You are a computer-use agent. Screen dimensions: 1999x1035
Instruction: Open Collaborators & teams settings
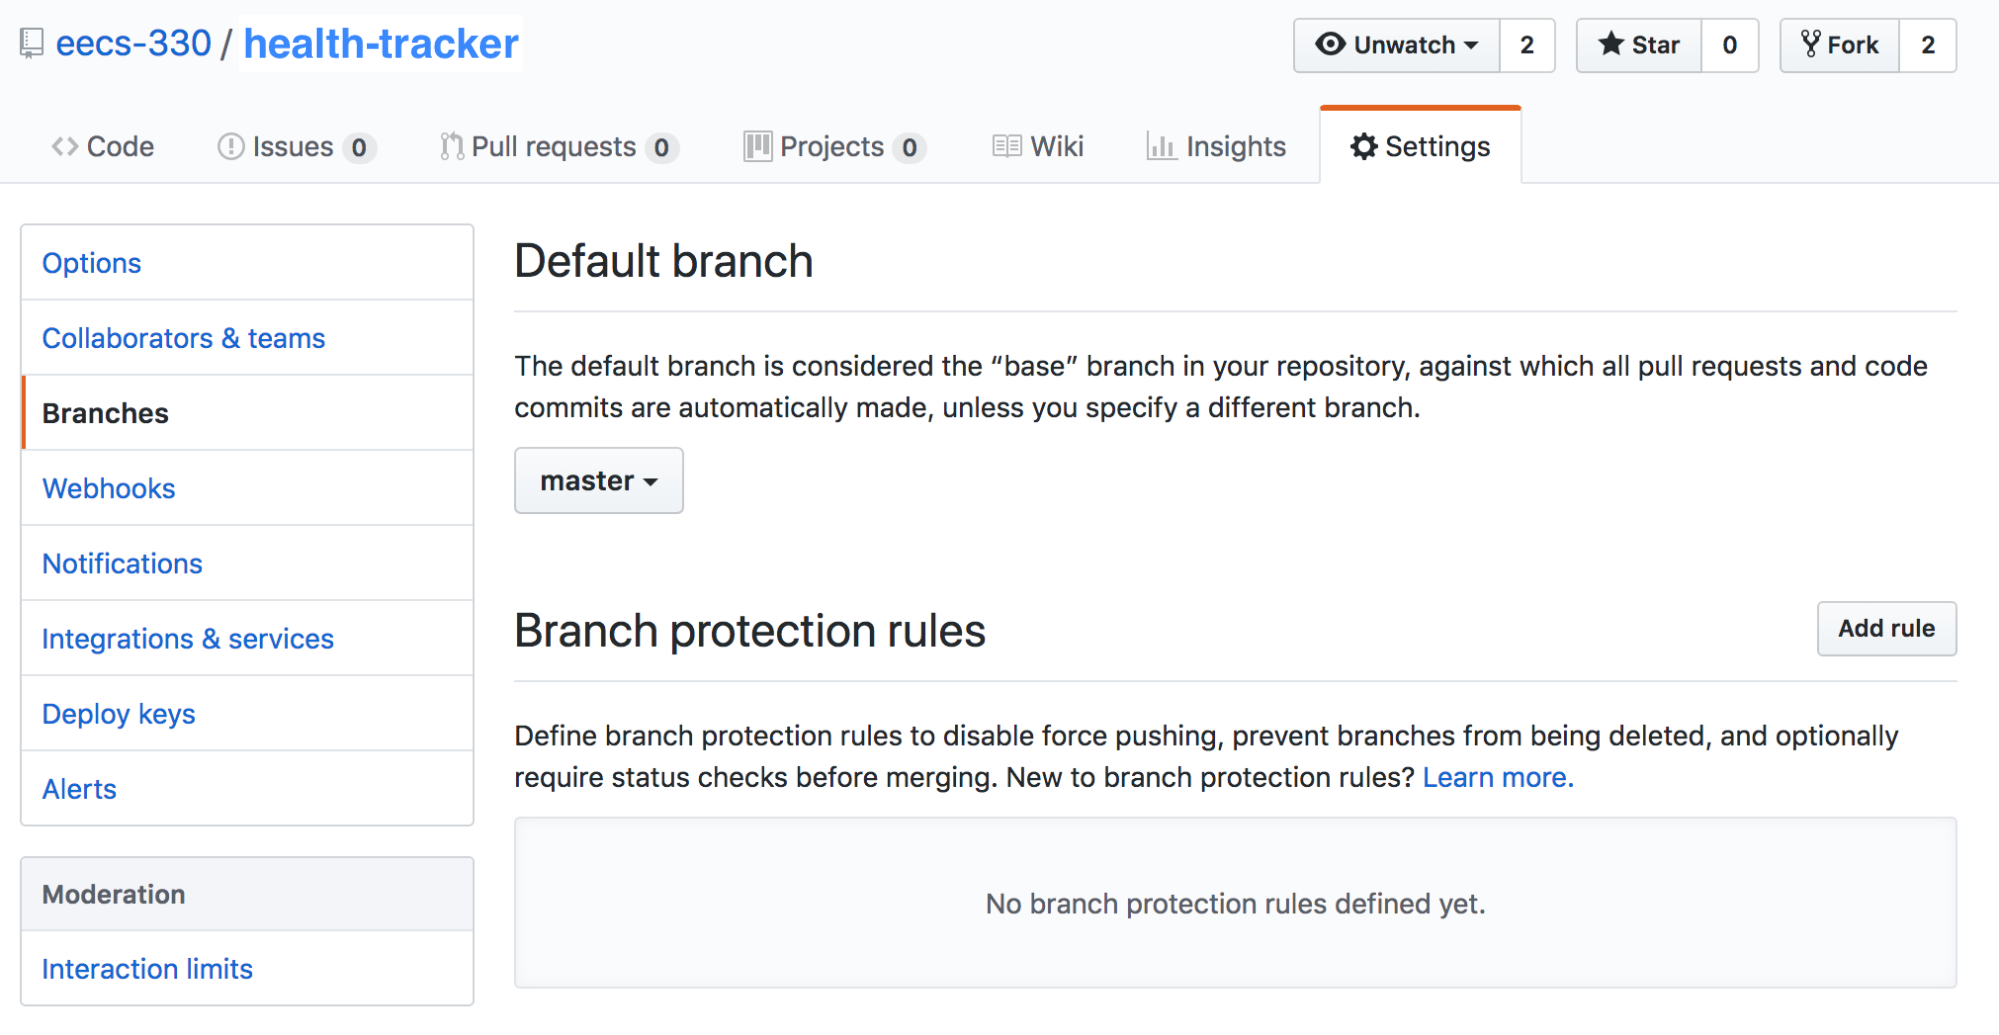(183, 338)
